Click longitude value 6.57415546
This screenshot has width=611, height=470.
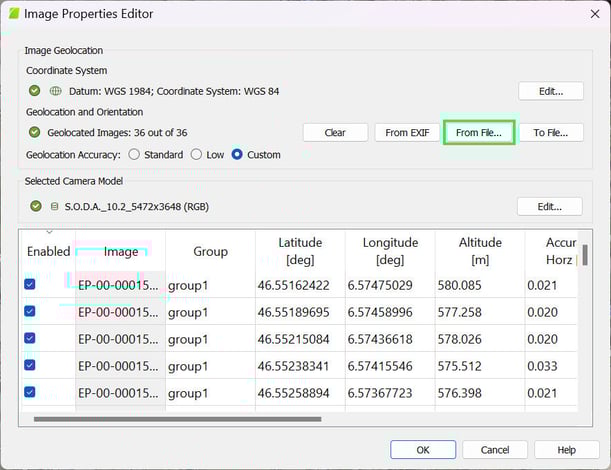380,366
